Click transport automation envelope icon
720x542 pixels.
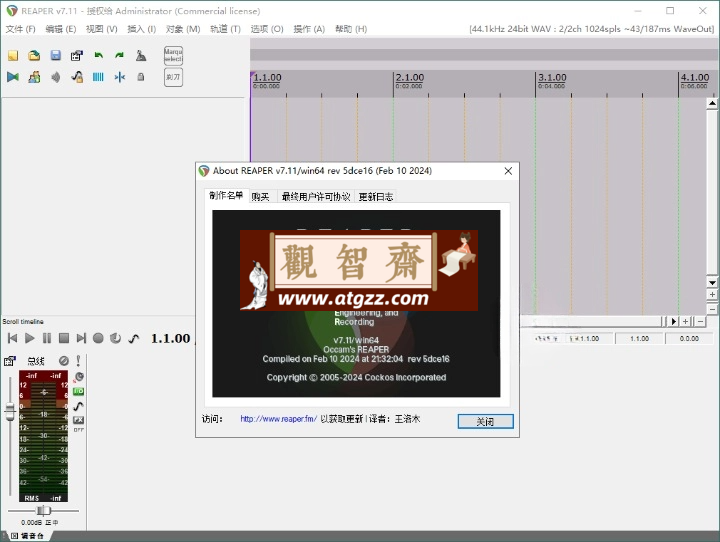pos(134,339)
